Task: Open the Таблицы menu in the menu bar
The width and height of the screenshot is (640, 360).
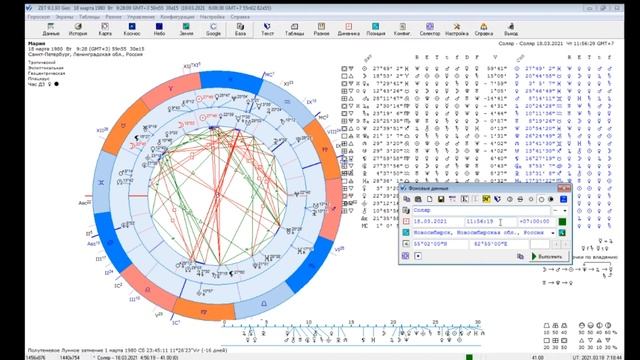Action: click(89, 17)
